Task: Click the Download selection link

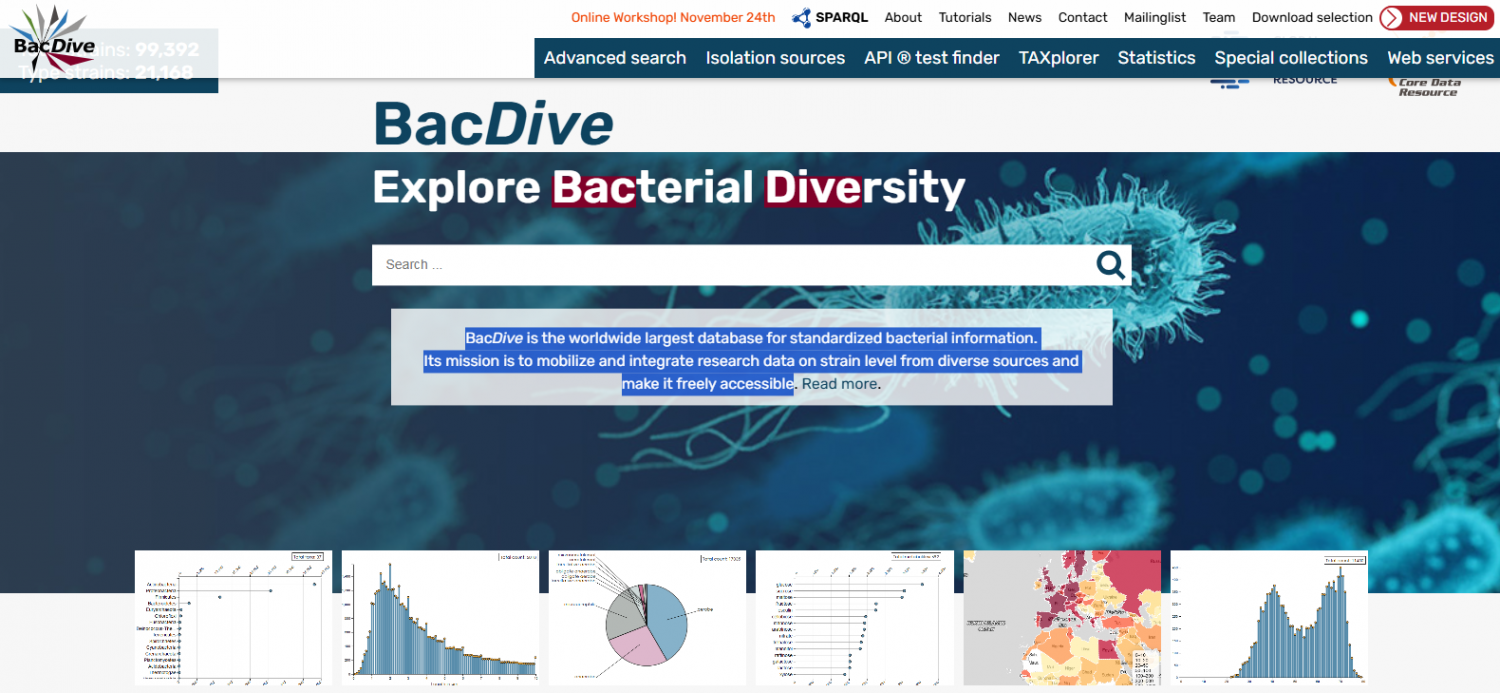Action: [x=1312, y=18]
